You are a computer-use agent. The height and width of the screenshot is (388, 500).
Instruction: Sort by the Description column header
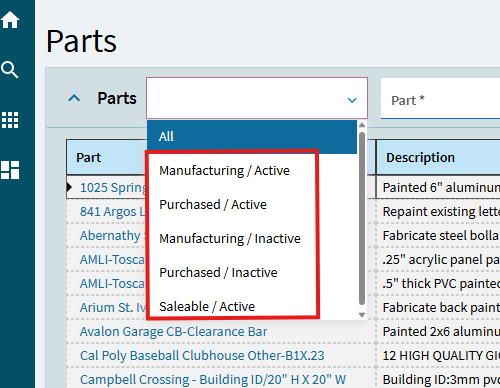tap(438, 157)
